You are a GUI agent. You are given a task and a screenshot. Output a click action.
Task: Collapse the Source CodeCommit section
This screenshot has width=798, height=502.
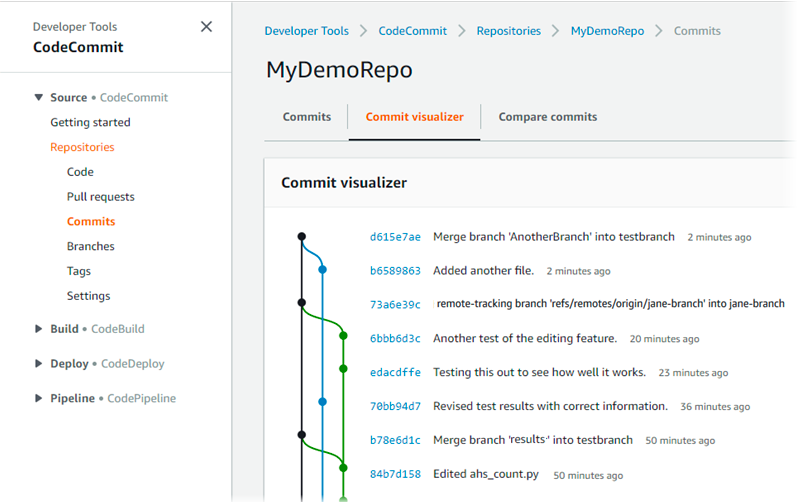coord(39,97)
